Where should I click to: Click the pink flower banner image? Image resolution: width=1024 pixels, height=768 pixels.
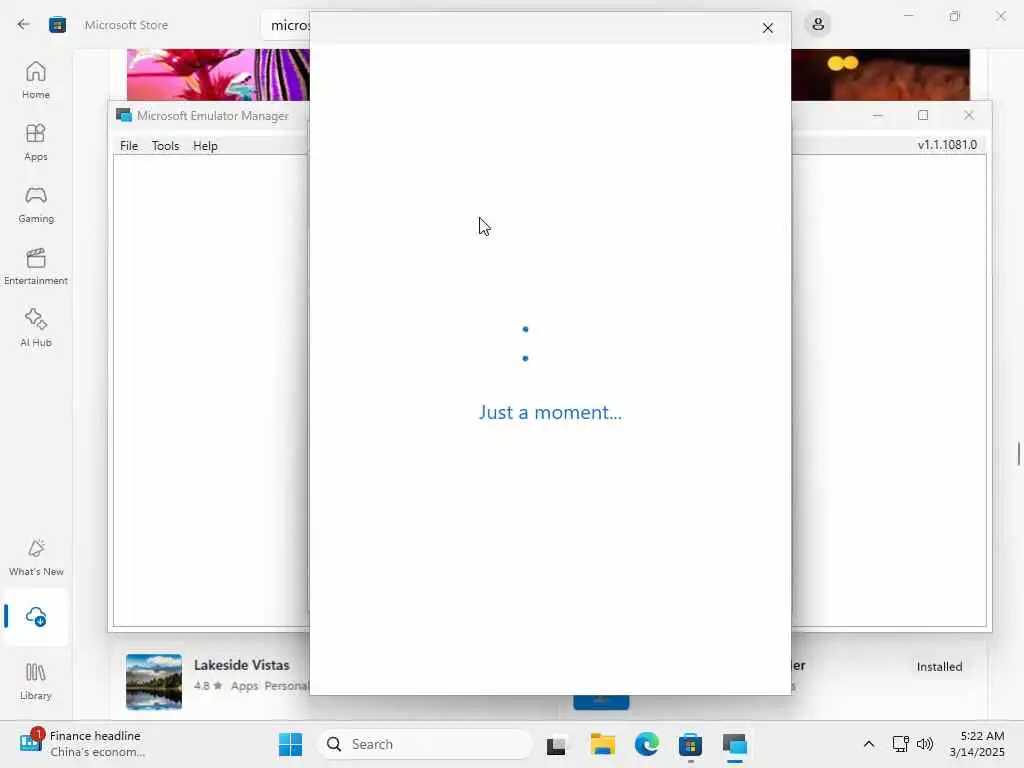tap(218, 74)
